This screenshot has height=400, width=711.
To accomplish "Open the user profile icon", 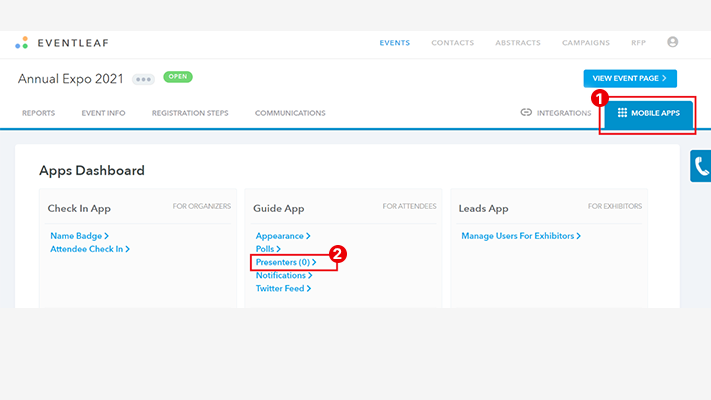I will pos(672,42).
